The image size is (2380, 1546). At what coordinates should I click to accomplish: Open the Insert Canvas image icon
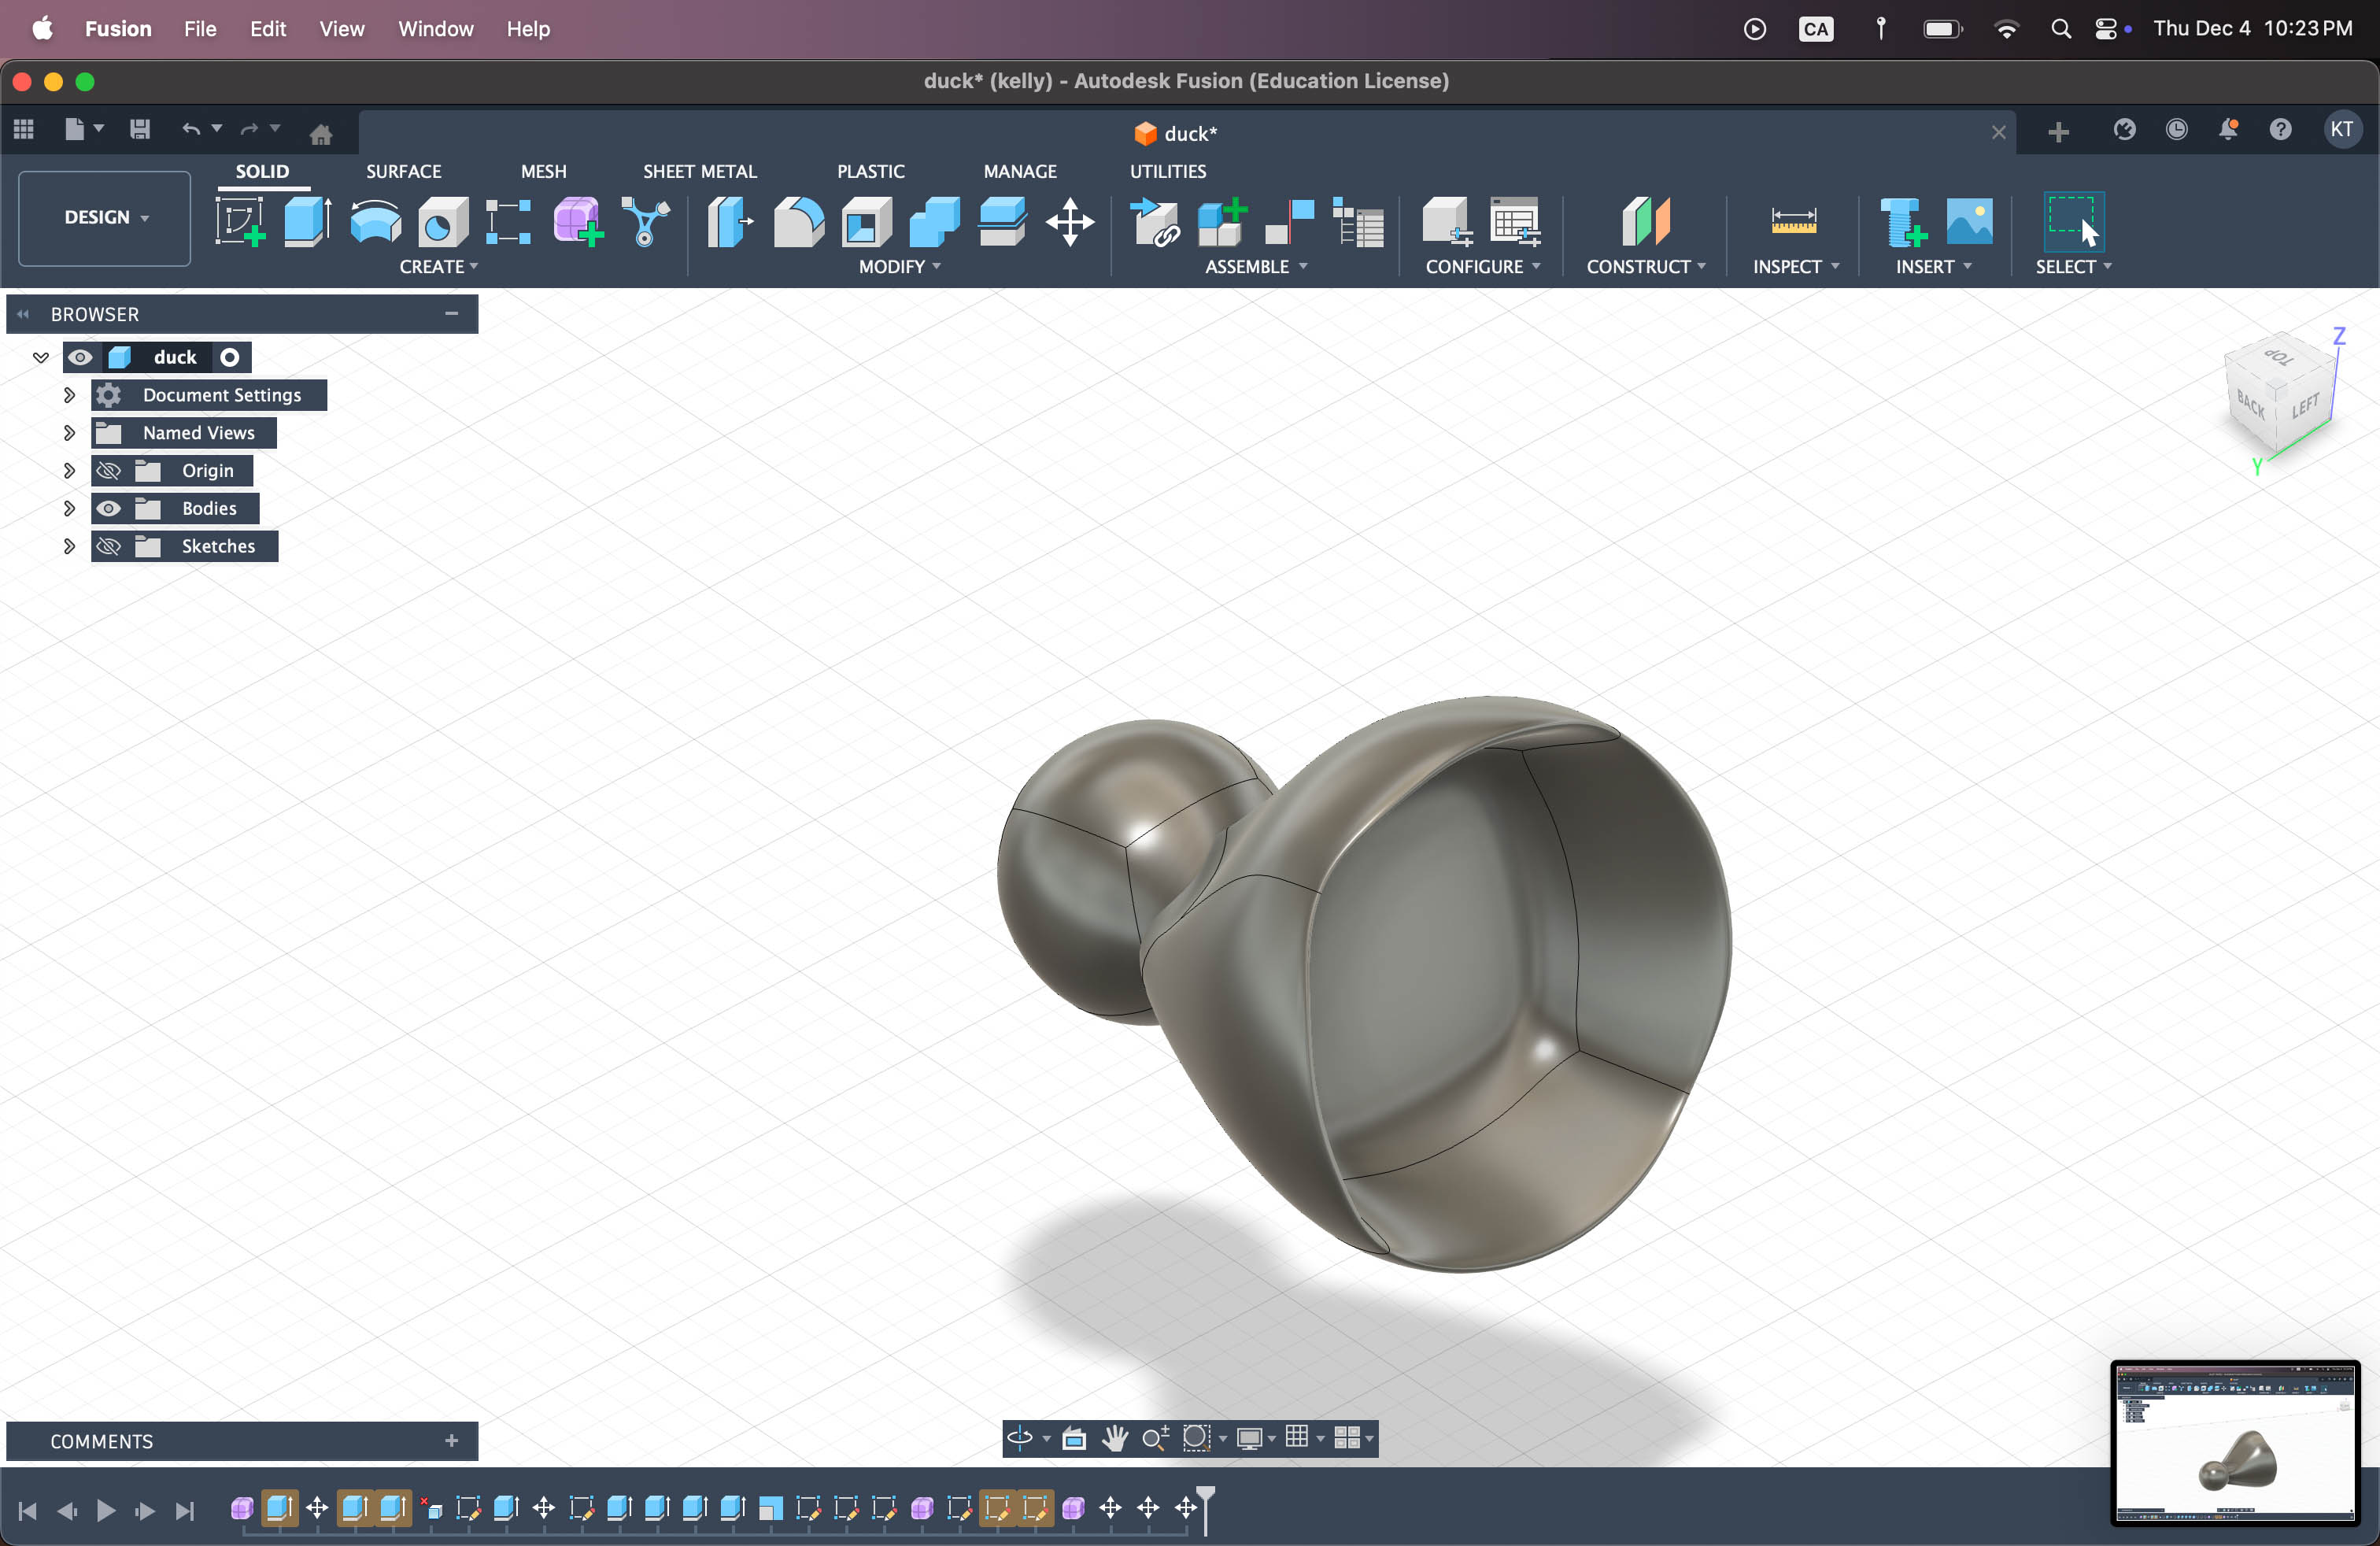1968,221
